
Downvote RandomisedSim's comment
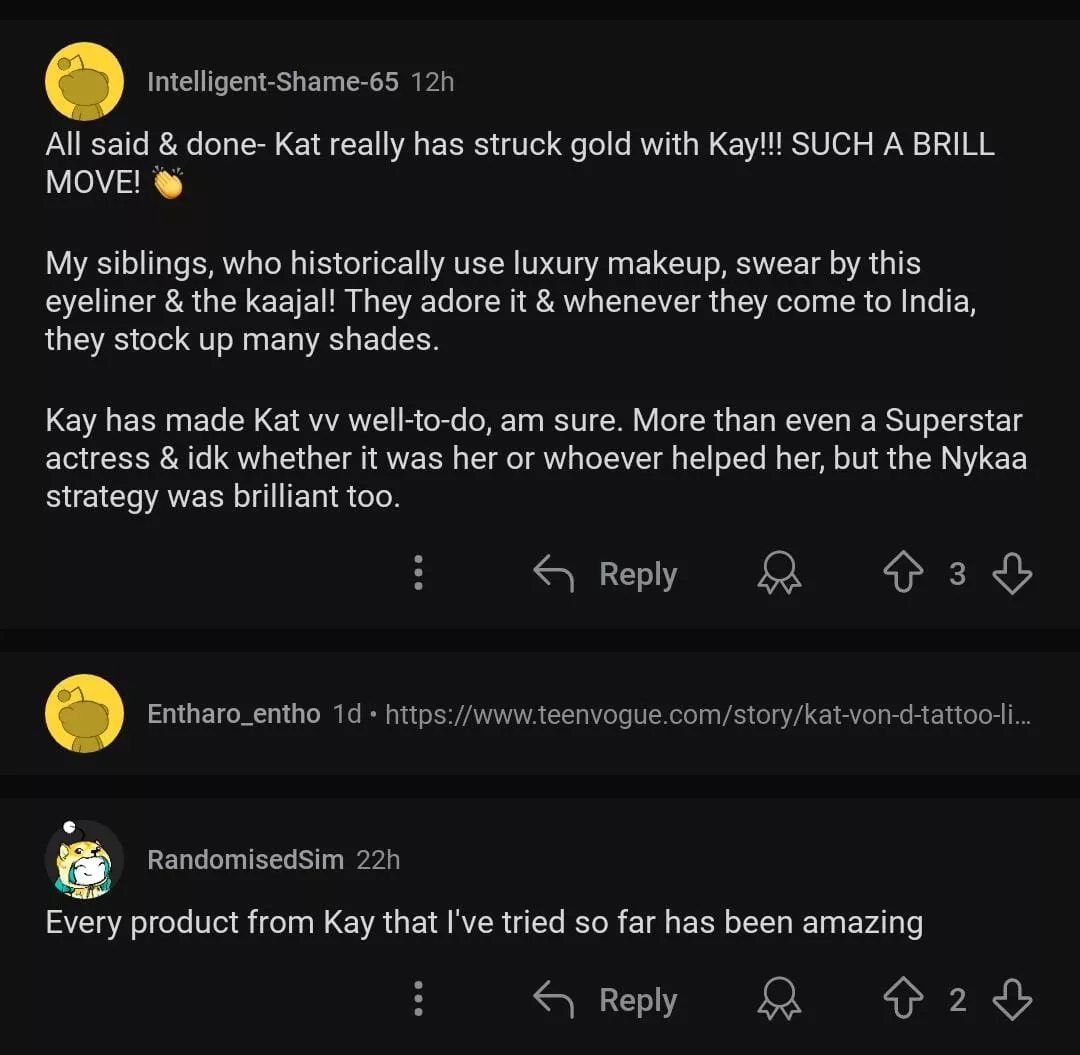1011,1000
